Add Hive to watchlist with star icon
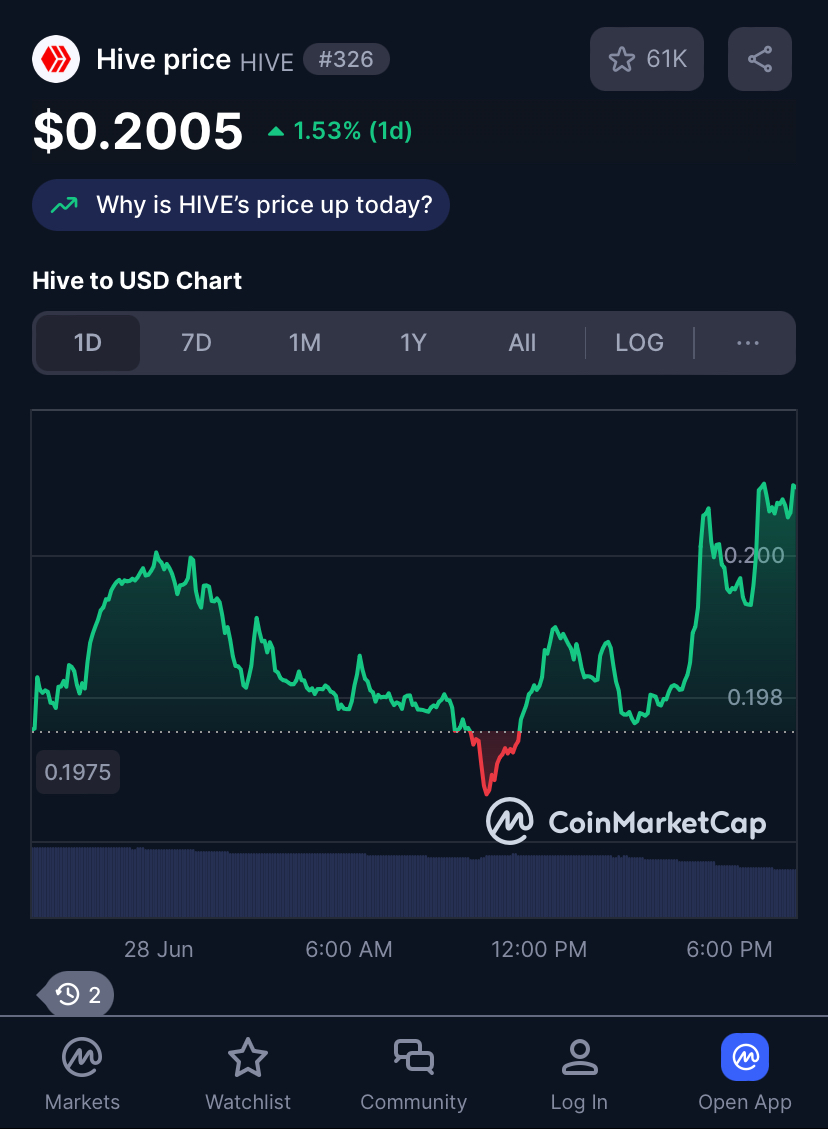 (647, 59)
